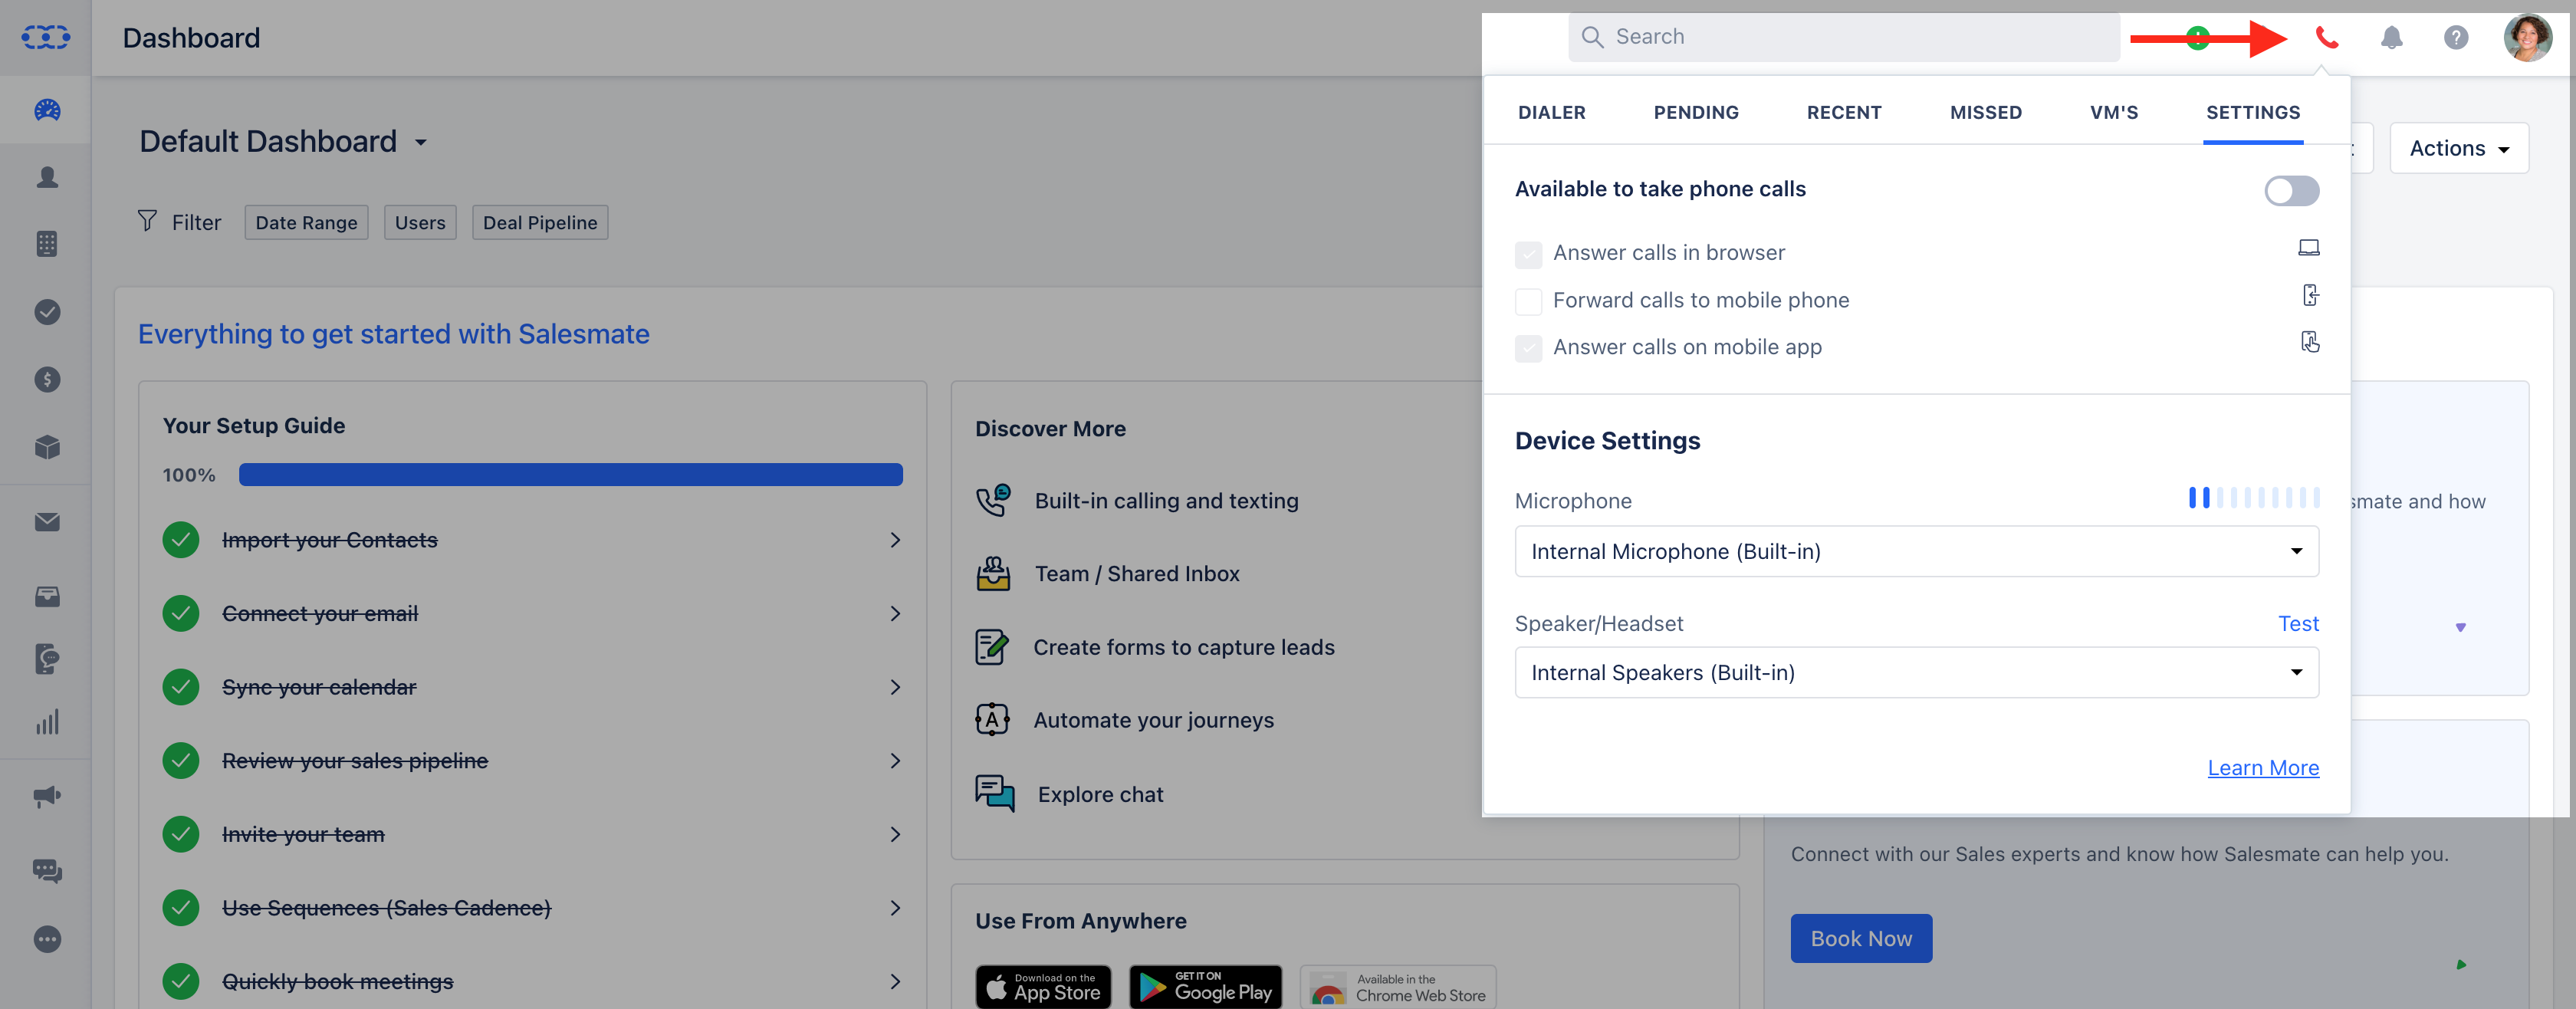Expand the Use Sequences row chevron

895,908
